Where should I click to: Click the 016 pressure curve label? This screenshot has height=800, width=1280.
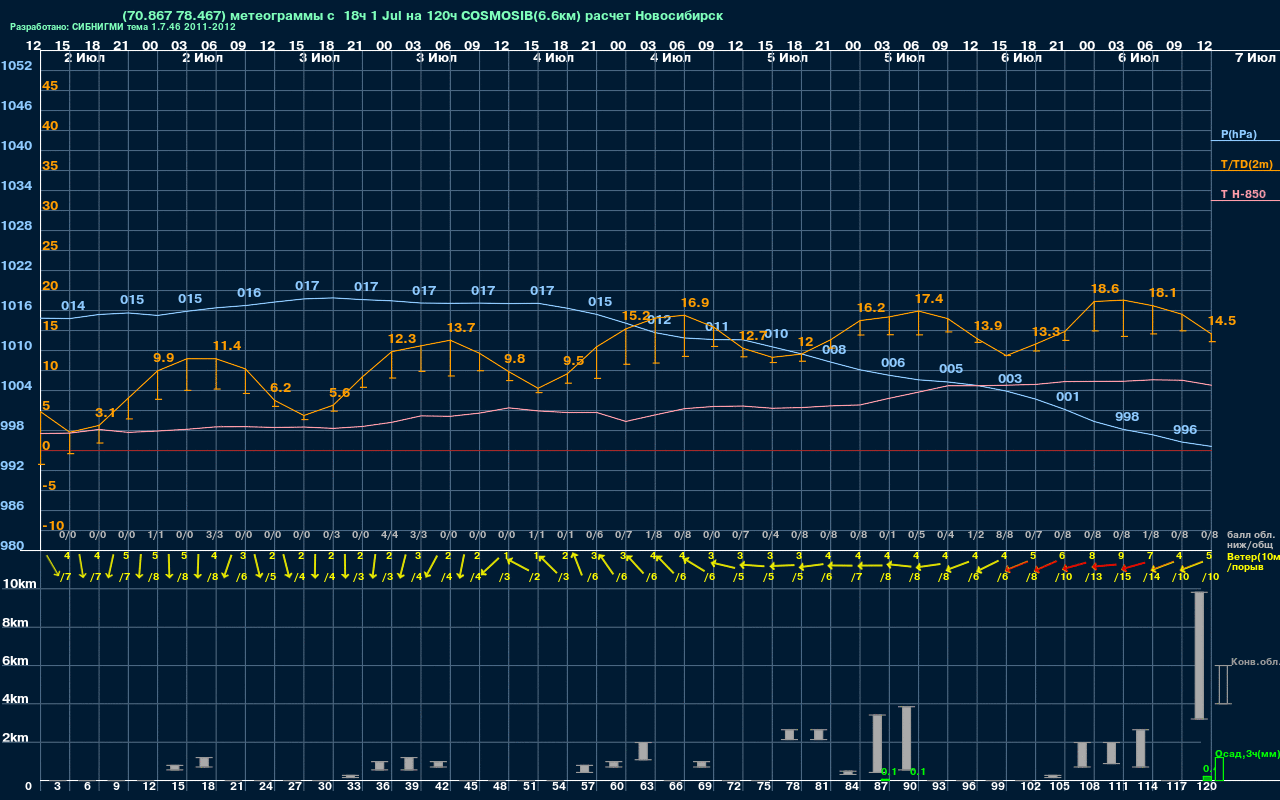click(x=249, y=293)
